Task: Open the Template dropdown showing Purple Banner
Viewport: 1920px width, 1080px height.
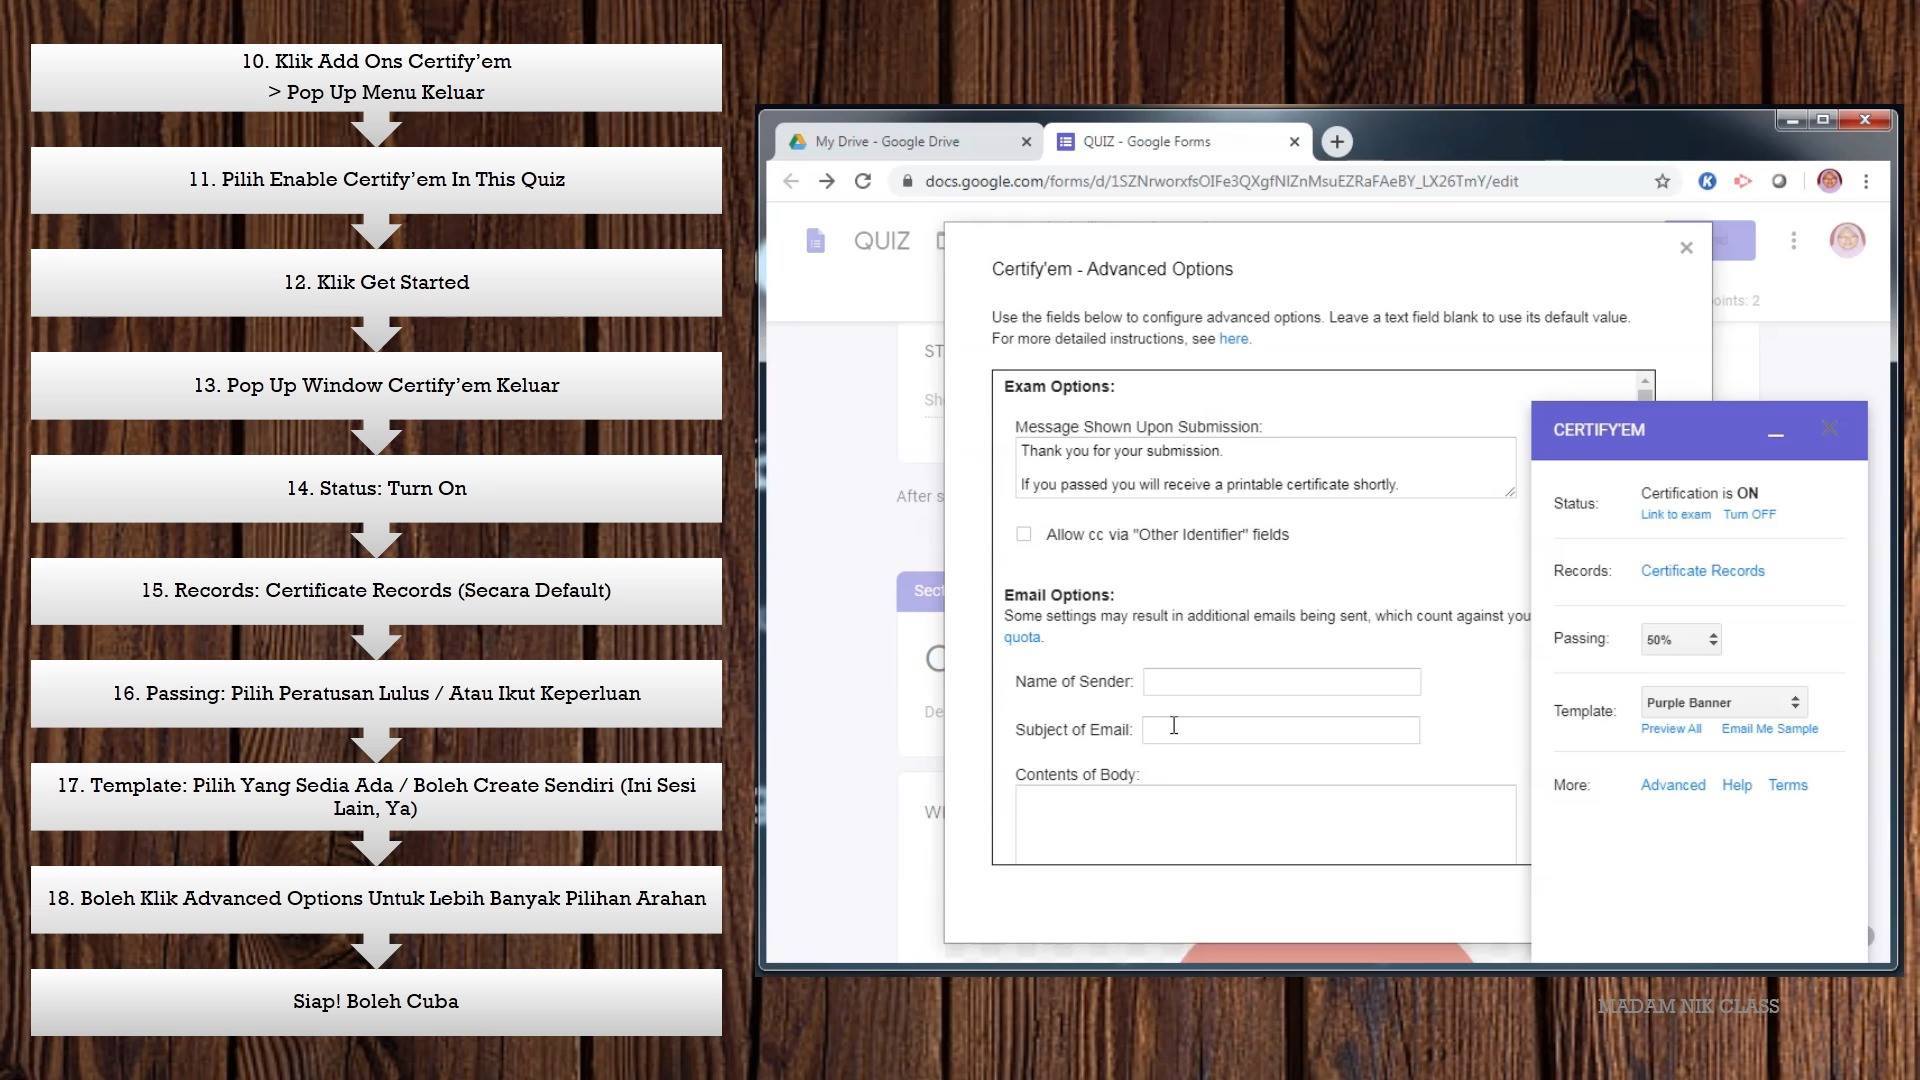Action: click(x=1724, y=703)
